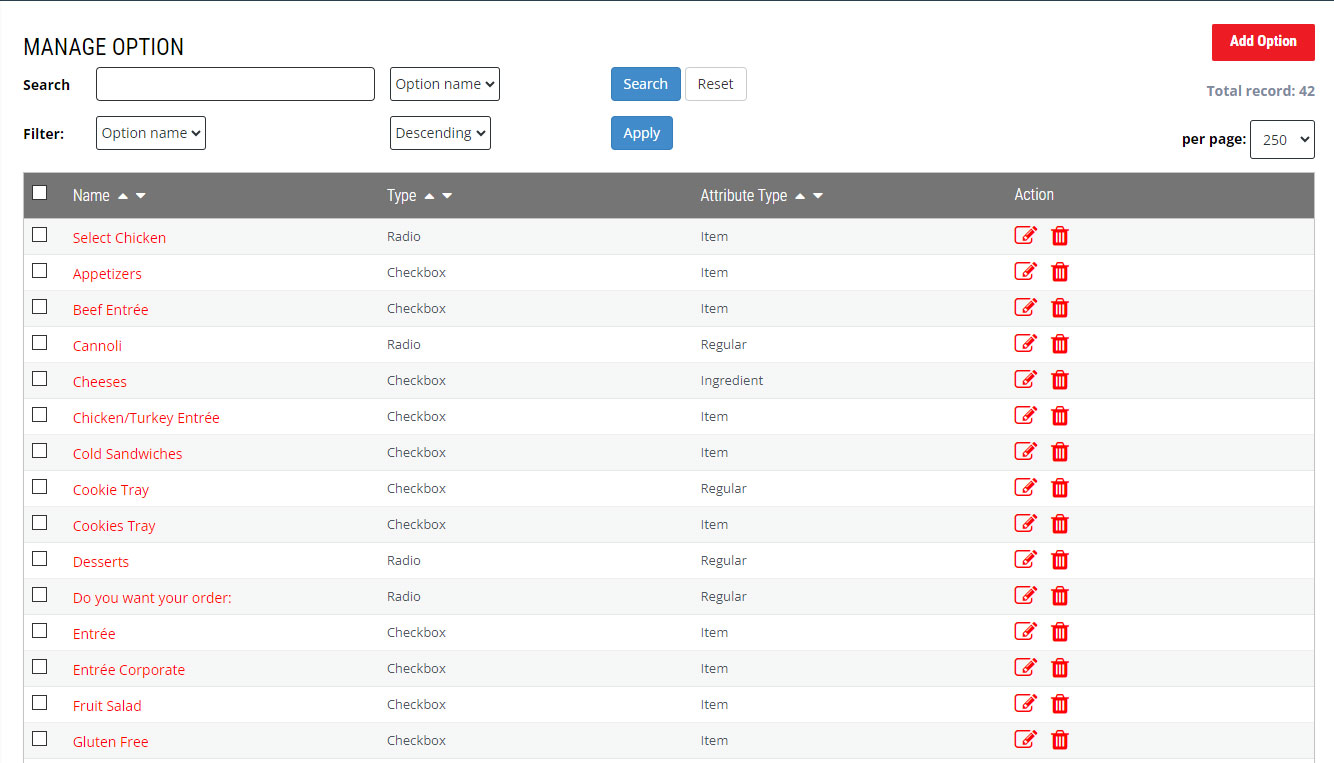Check the Appetizers row checkbox
The image size is (1334, 763).
point(40,271)
